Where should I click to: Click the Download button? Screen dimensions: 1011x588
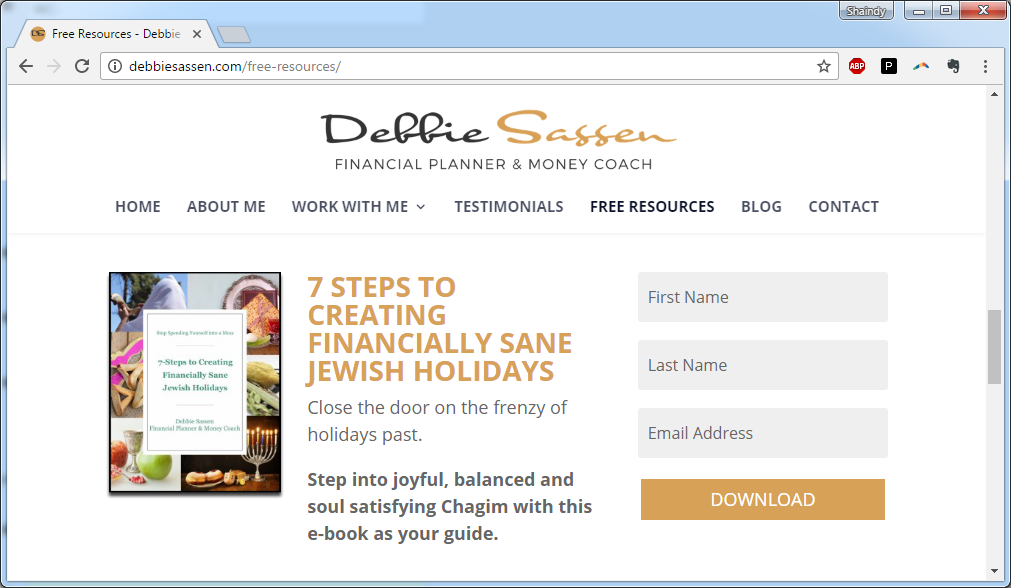[763, 500]
